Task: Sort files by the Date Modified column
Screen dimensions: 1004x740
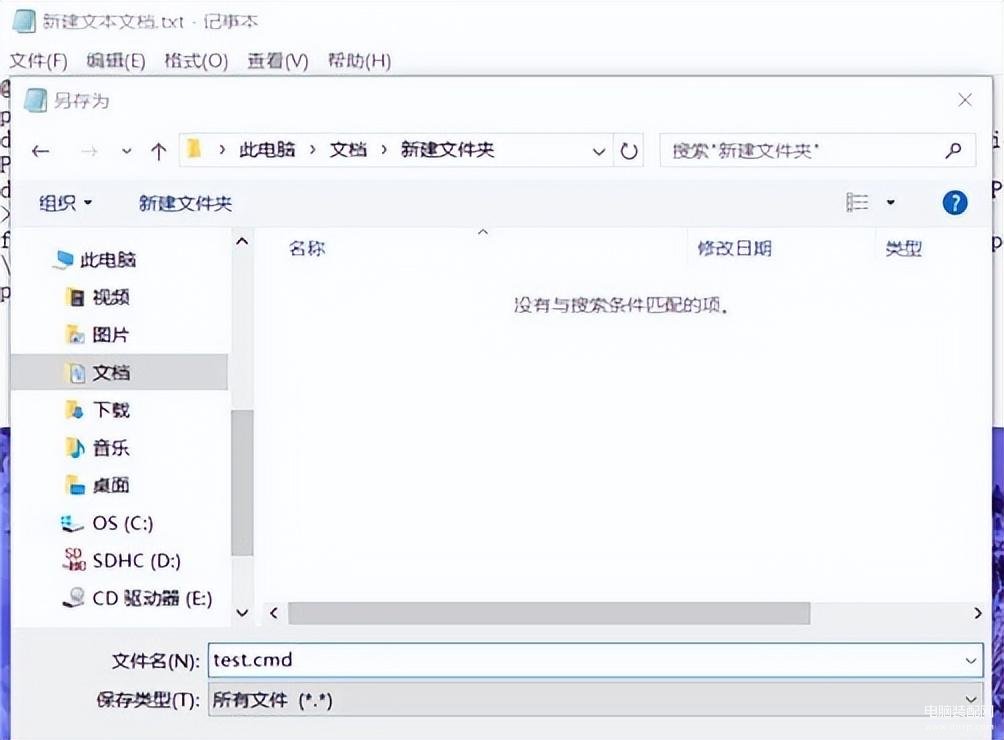Action: coord(734,249)
